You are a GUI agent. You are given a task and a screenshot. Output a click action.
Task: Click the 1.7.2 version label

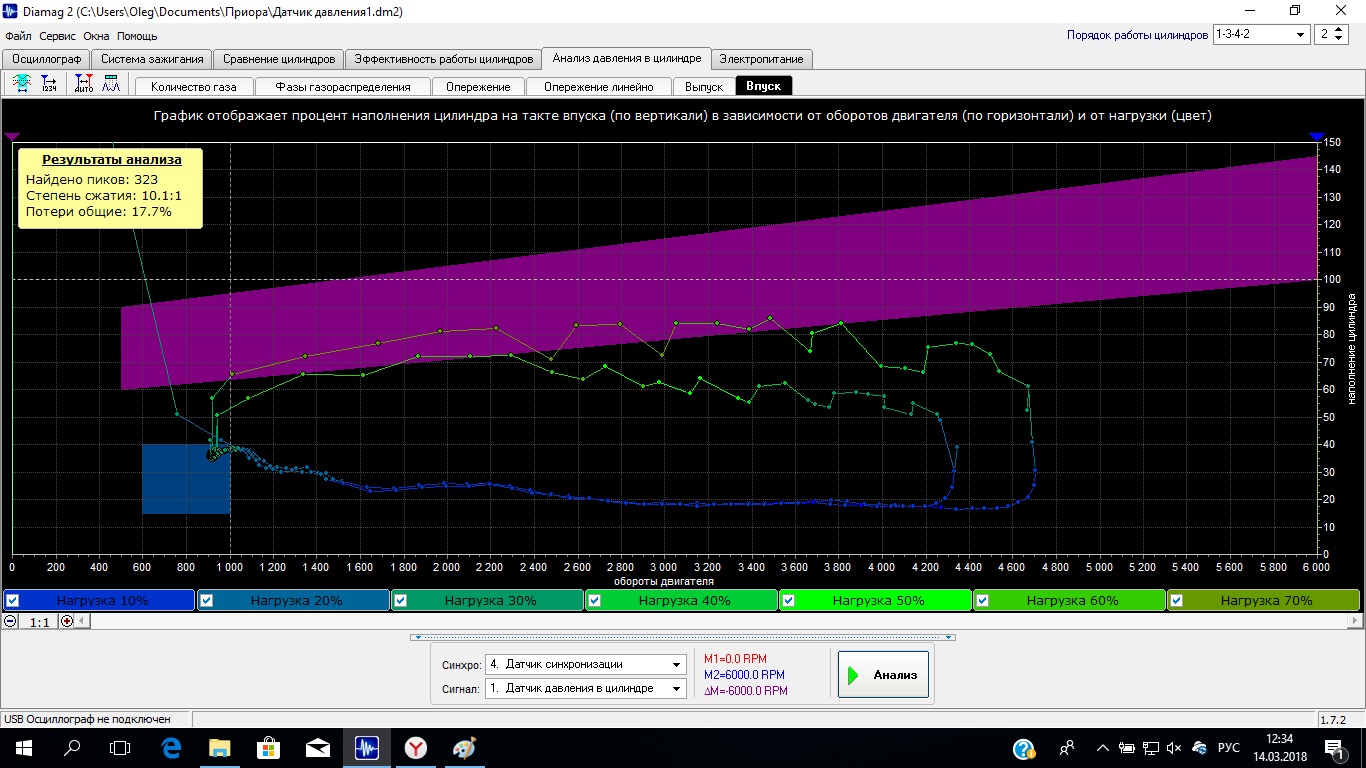pos(1334,719)
